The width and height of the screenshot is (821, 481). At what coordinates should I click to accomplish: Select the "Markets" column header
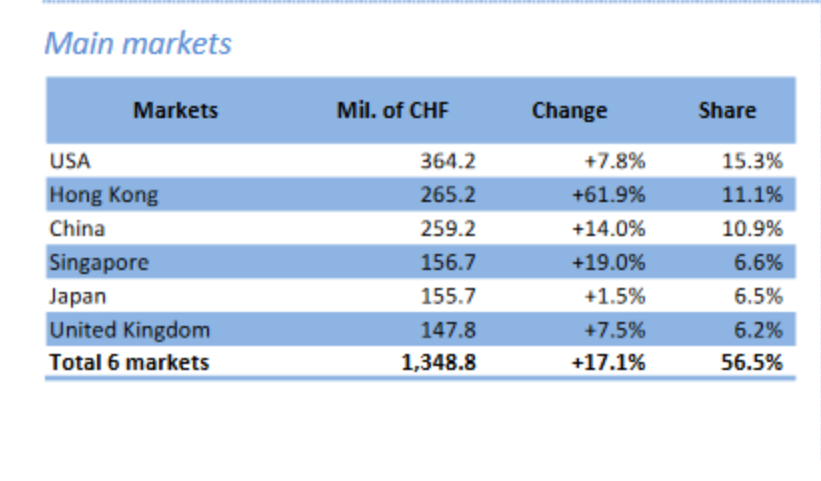point(175,110)
